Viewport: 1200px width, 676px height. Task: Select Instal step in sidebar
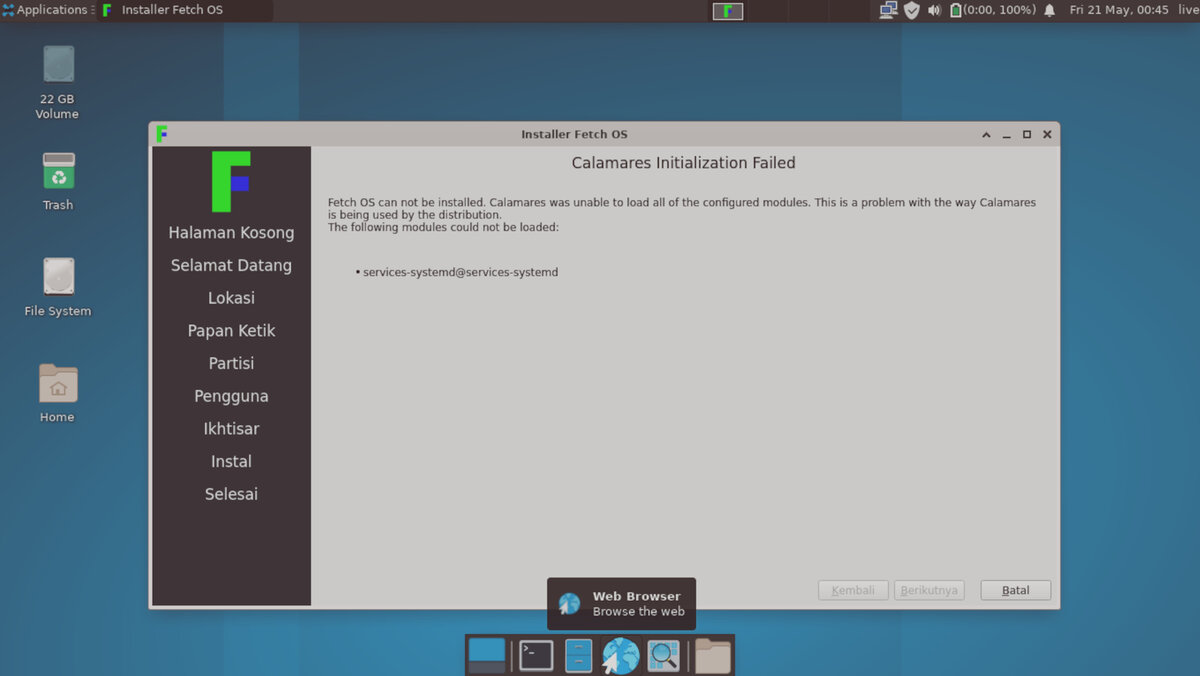(x=231, y=461)
